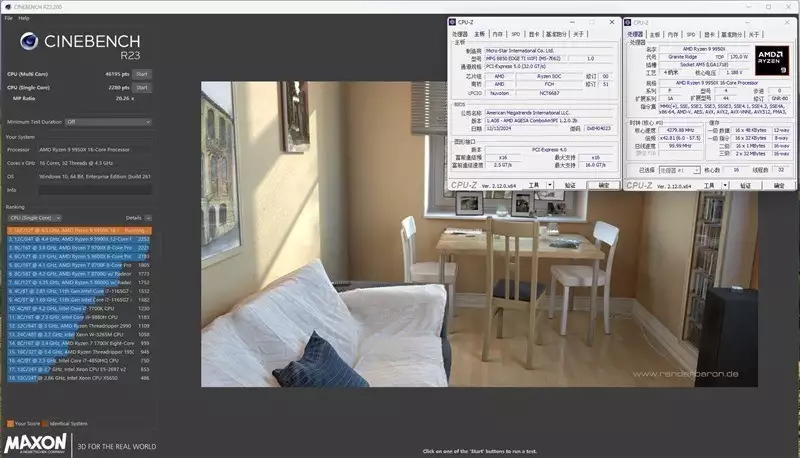Click the Info text field
800x458 pixels.
coord(95,190)
